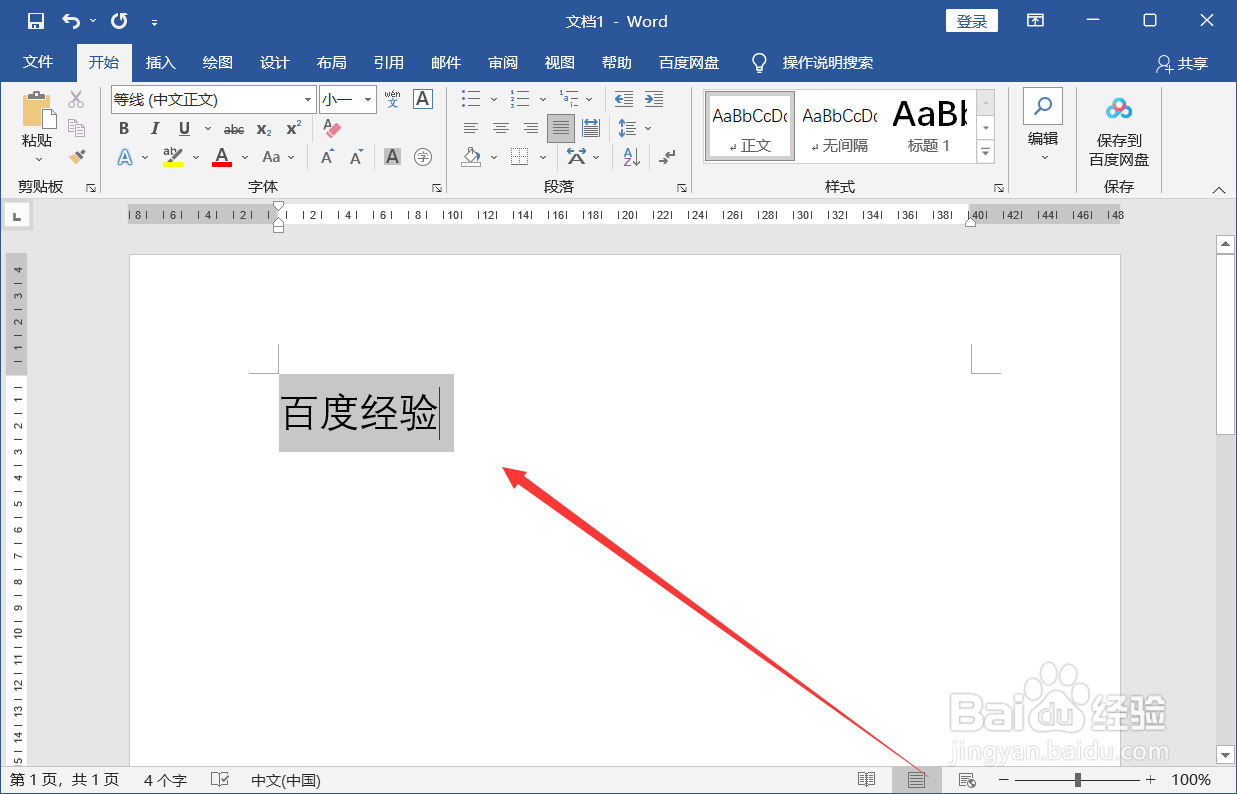Align text to the right
Image resolution: width=1237 pixels, height=794 pixels.
[x=531, y=128]
